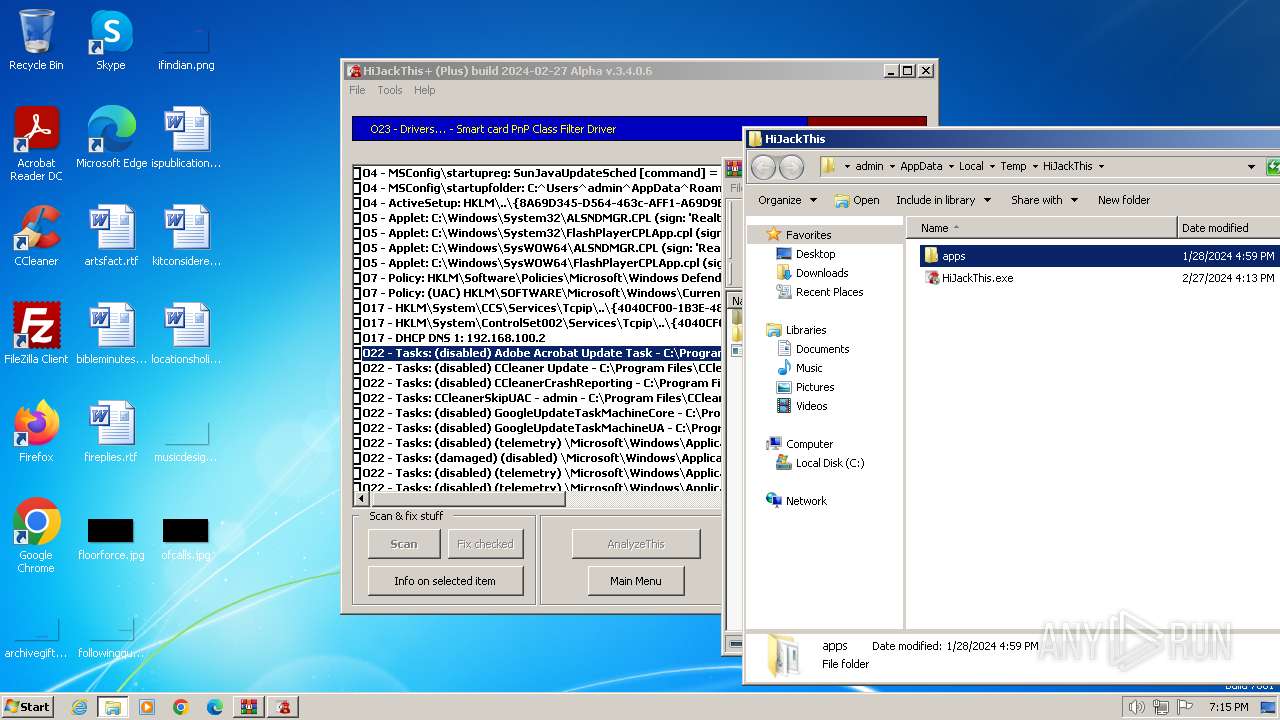Click Open in Explorer toolbar
Screen dimensions: 1280x720
tap(857, 200)
